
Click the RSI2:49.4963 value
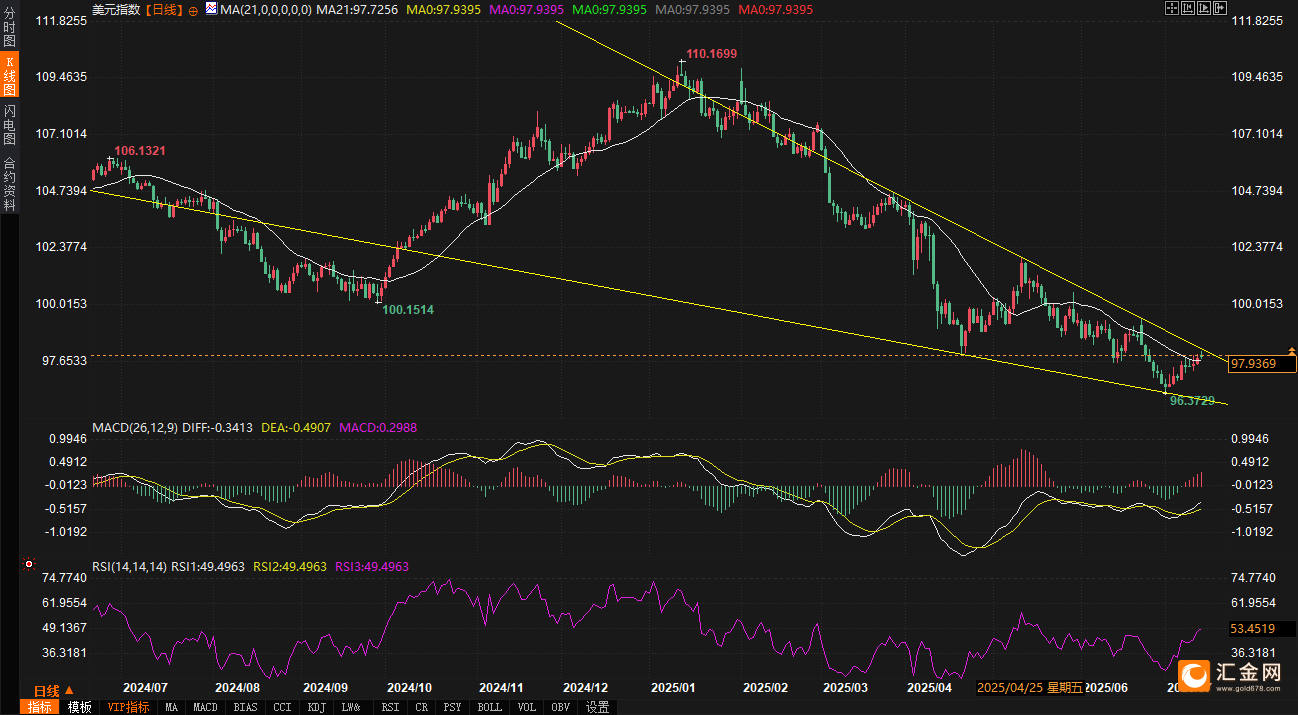(290, 567)
